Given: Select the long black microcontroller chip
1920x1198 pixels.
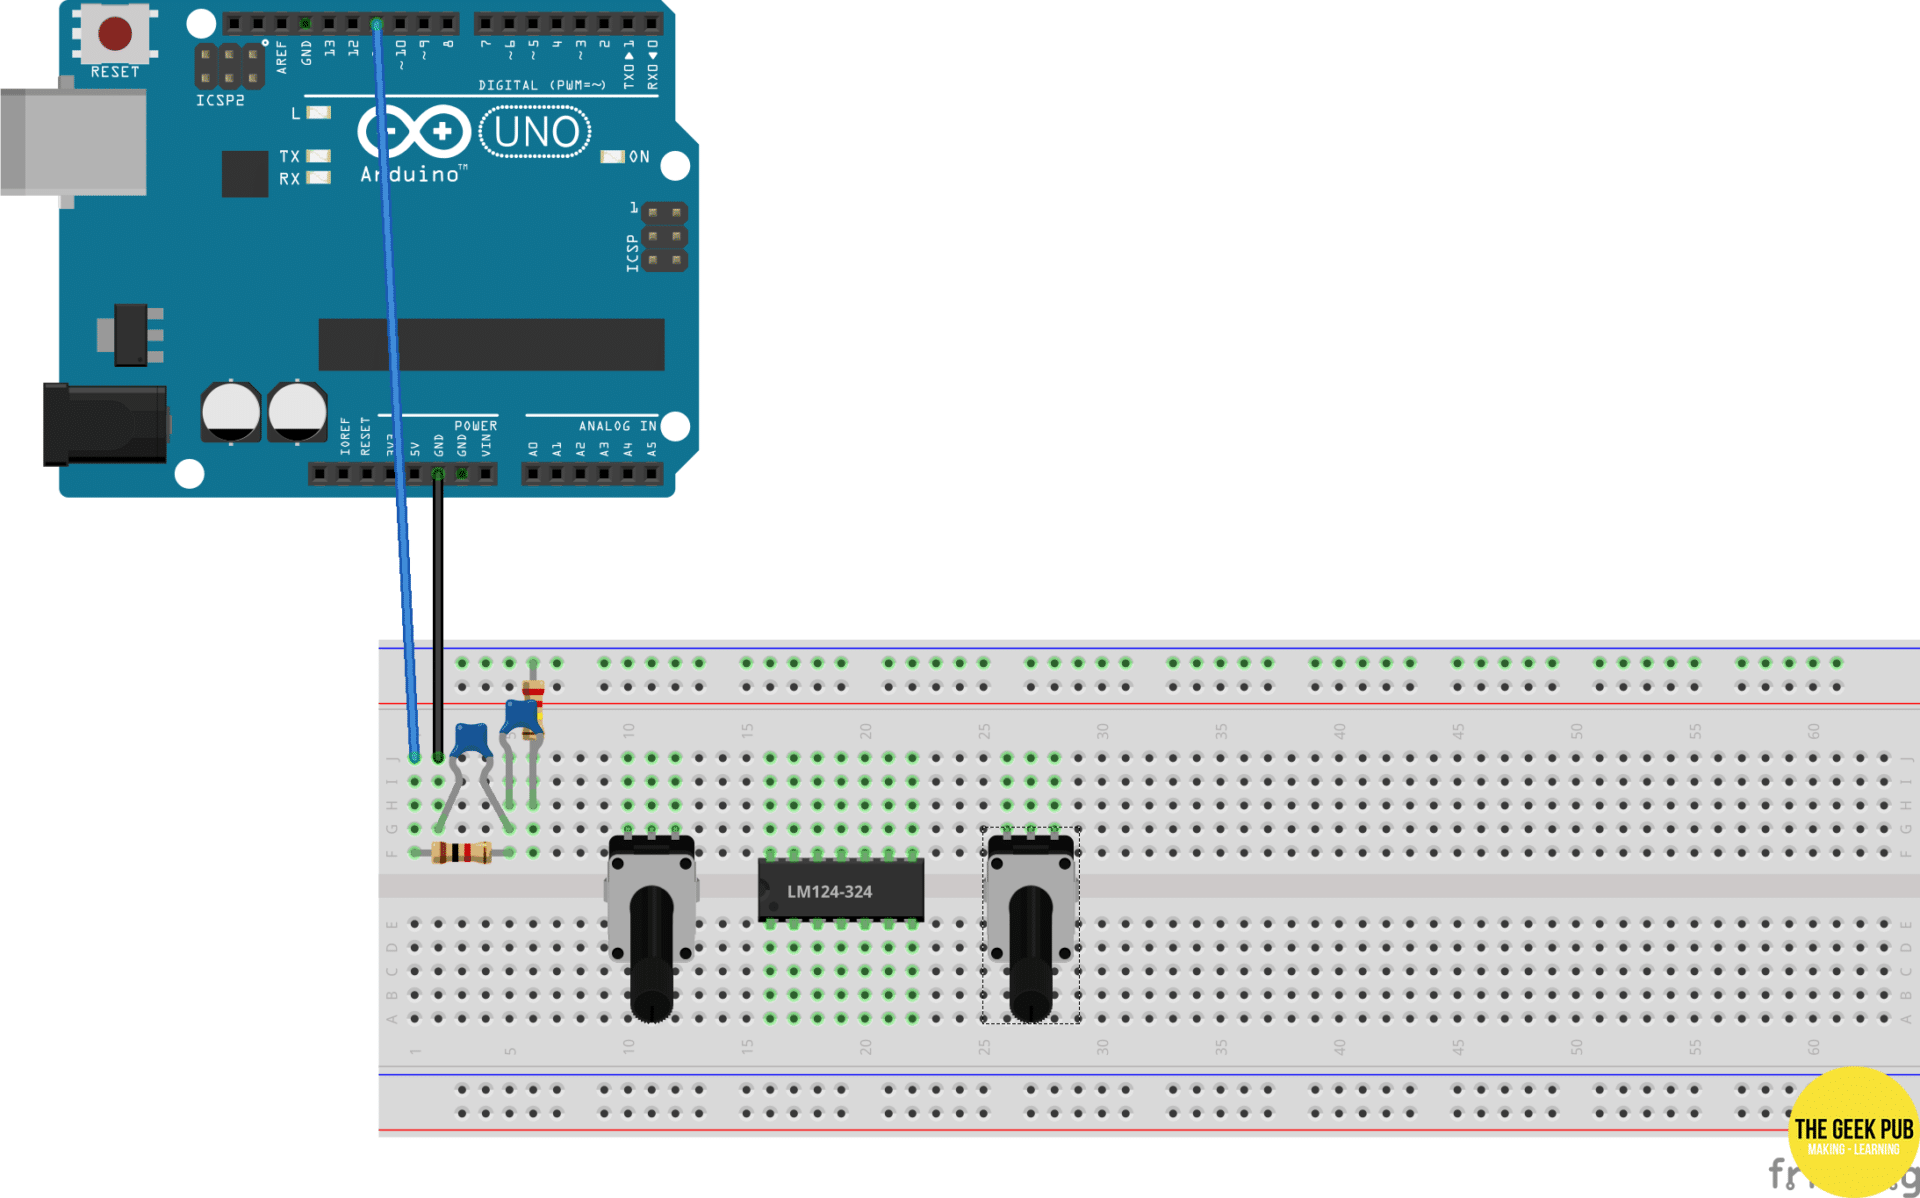Looking at the screenshot, I should coord(491,344).
